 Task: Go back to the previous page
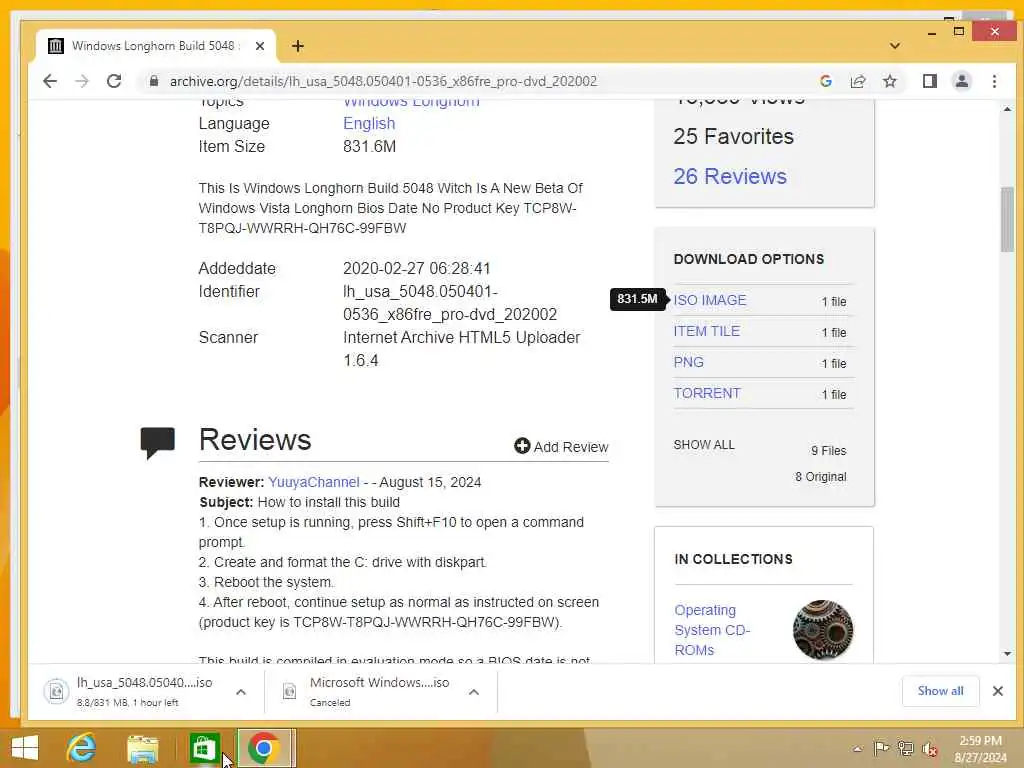[x=50, y=81]
